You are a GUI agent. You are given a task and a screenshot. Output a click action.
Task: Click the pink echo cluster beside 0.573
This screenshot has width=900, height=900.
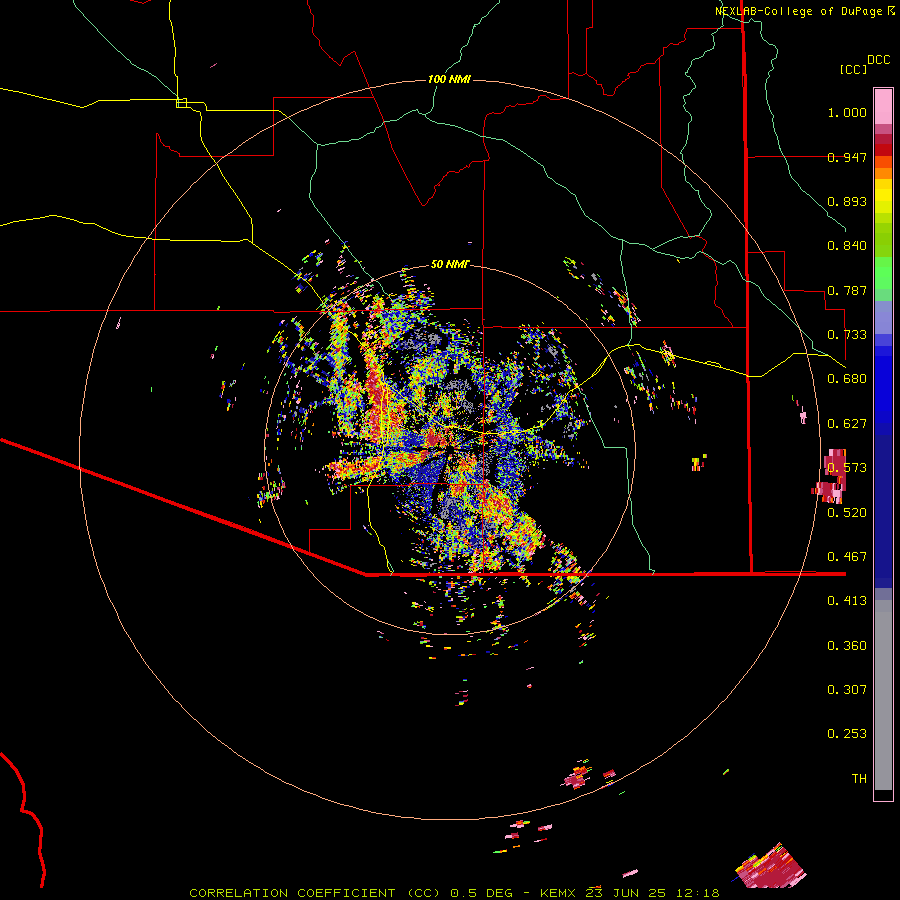[x=829, y=477]
